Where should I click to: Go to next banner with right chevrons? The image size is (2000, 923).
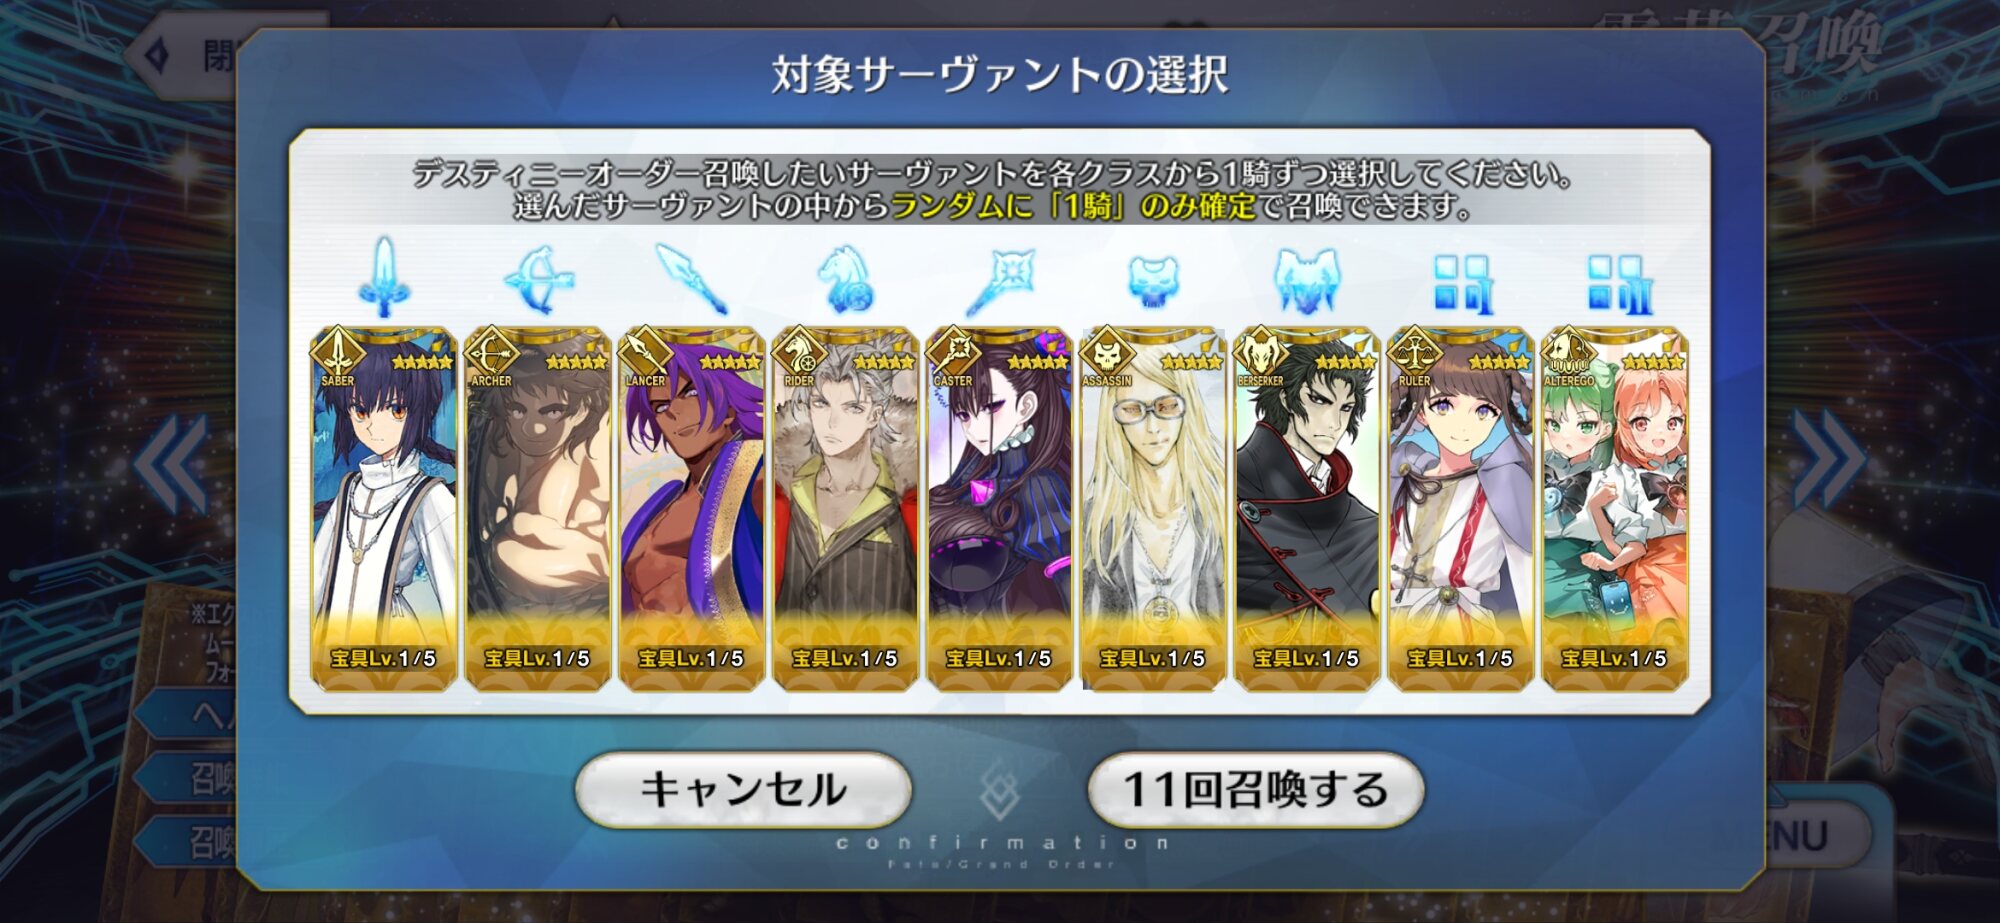tap(1828, 461)
